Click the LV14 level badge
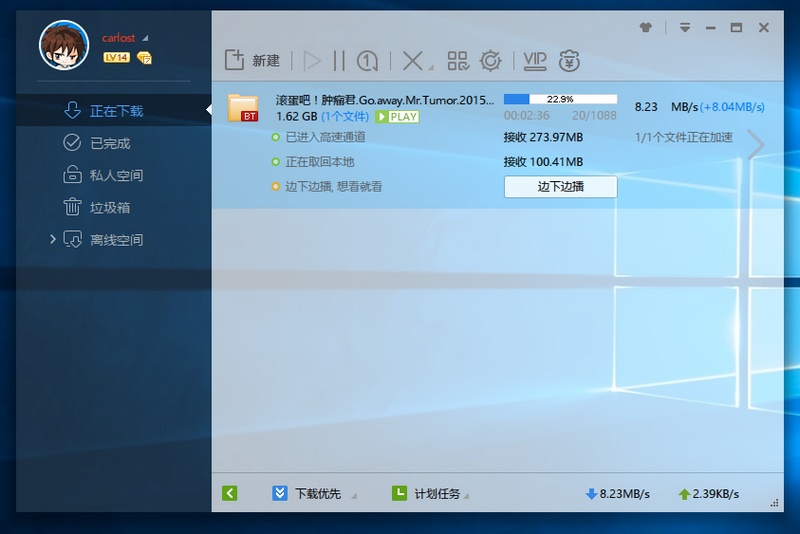This screenshot has width=800, height=534. (x=116, y=57)
